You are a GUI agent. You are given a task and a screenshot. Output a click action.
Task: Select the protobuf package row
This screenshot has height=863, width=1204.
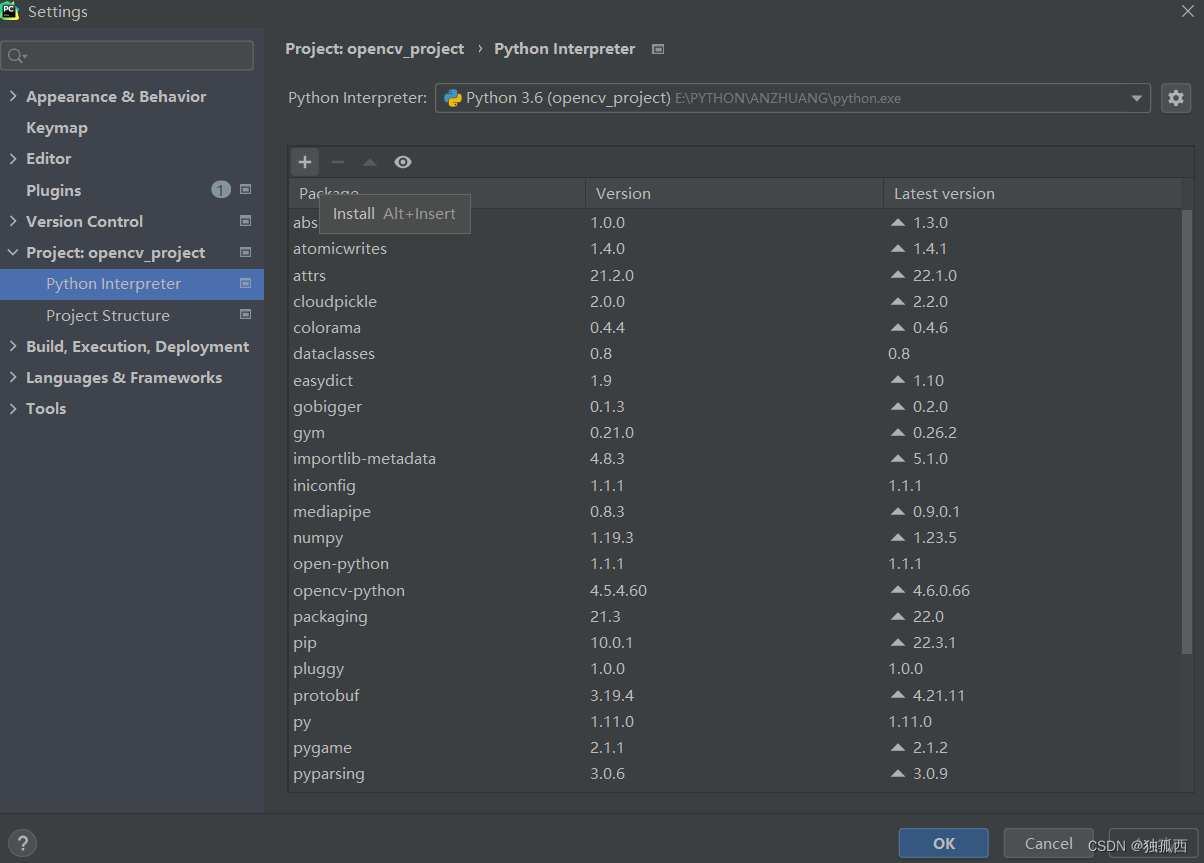click(x=735, y=695)
